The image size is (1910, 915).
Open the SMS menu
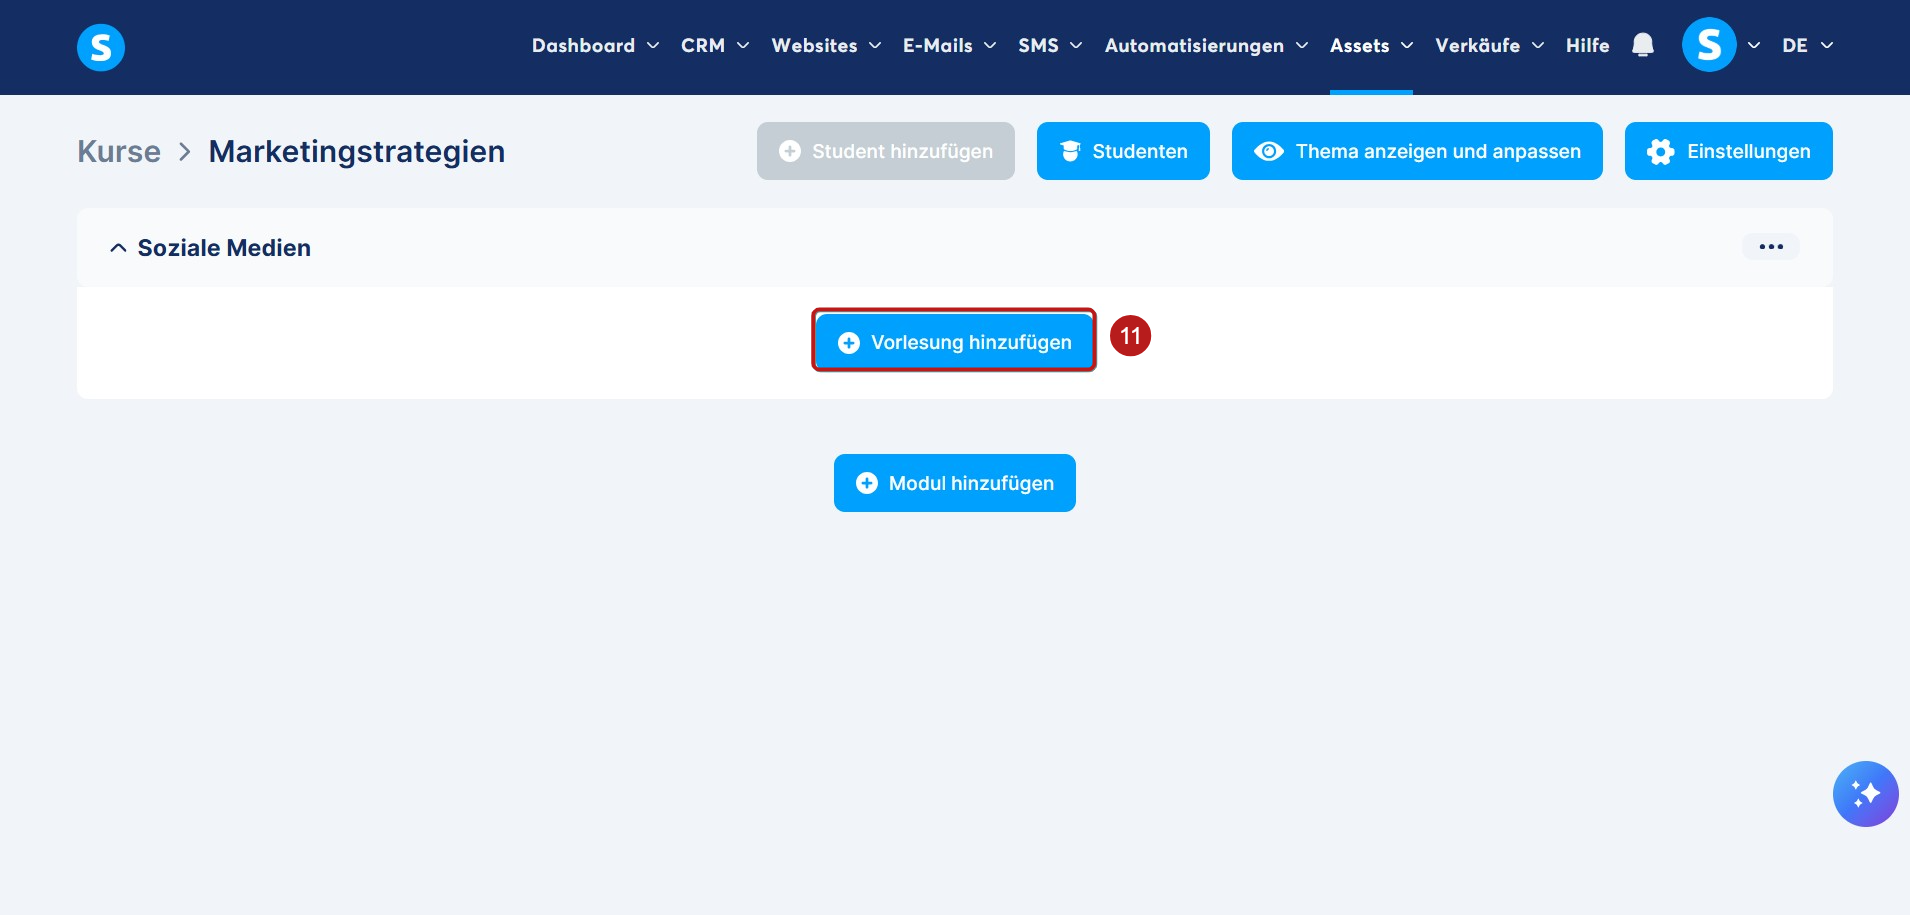(1050, 46)
